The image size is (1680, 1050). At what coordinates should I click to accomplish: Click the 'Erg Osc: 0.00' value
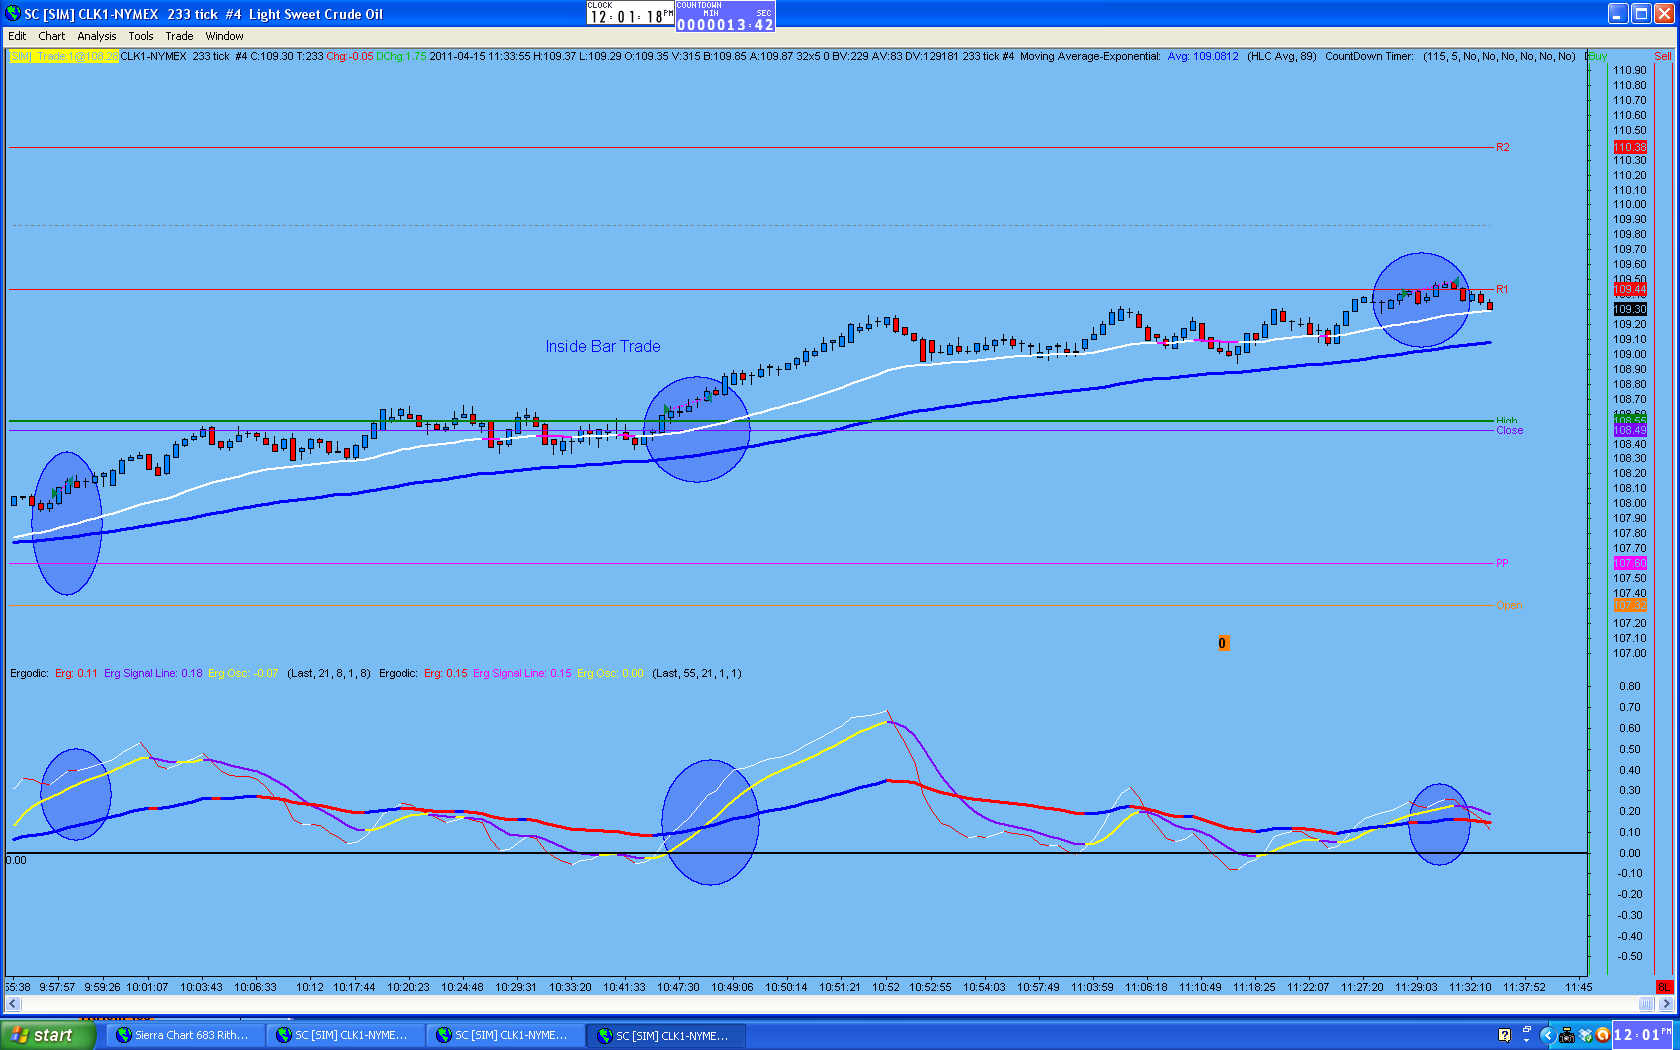[x=610, y=673]
